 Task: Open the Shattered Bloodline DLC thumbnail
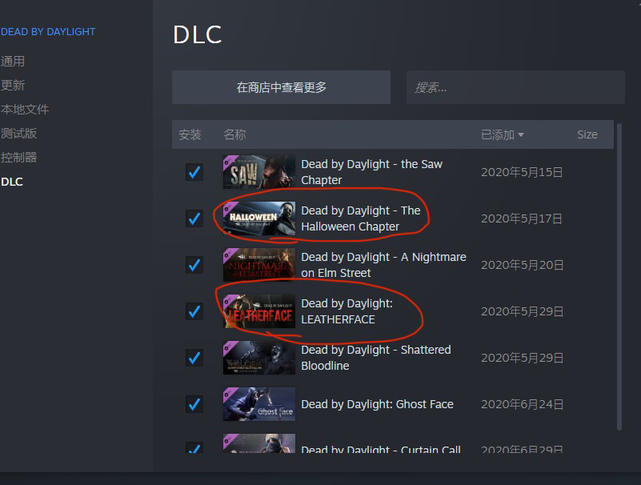[x=259, y=358]
